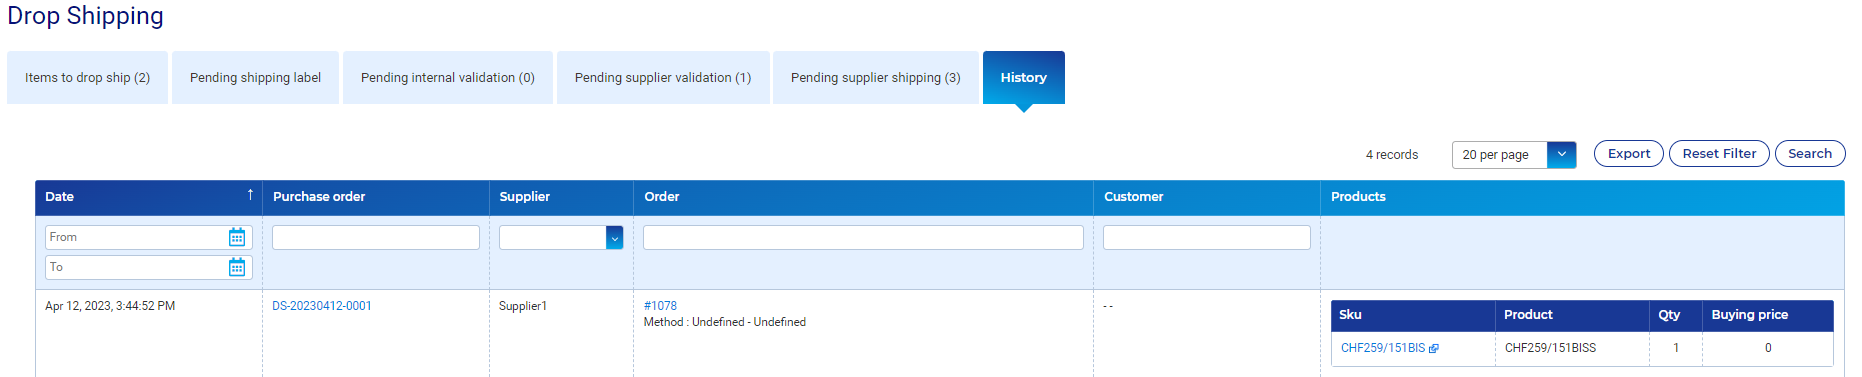Select the History tab
1862x377 pixels.
pyautogui.click(x=1024, y=77)
